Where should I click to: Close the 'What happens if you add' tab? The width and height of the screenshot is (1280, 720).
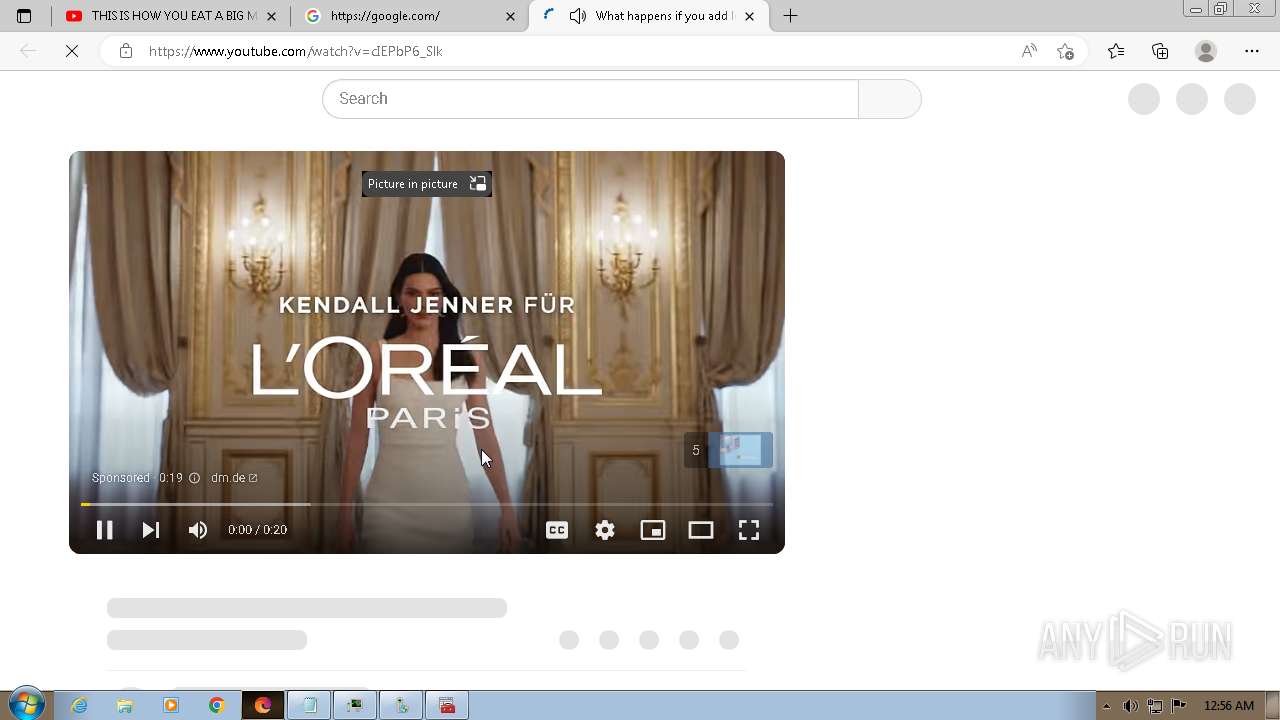coord(750,16)
